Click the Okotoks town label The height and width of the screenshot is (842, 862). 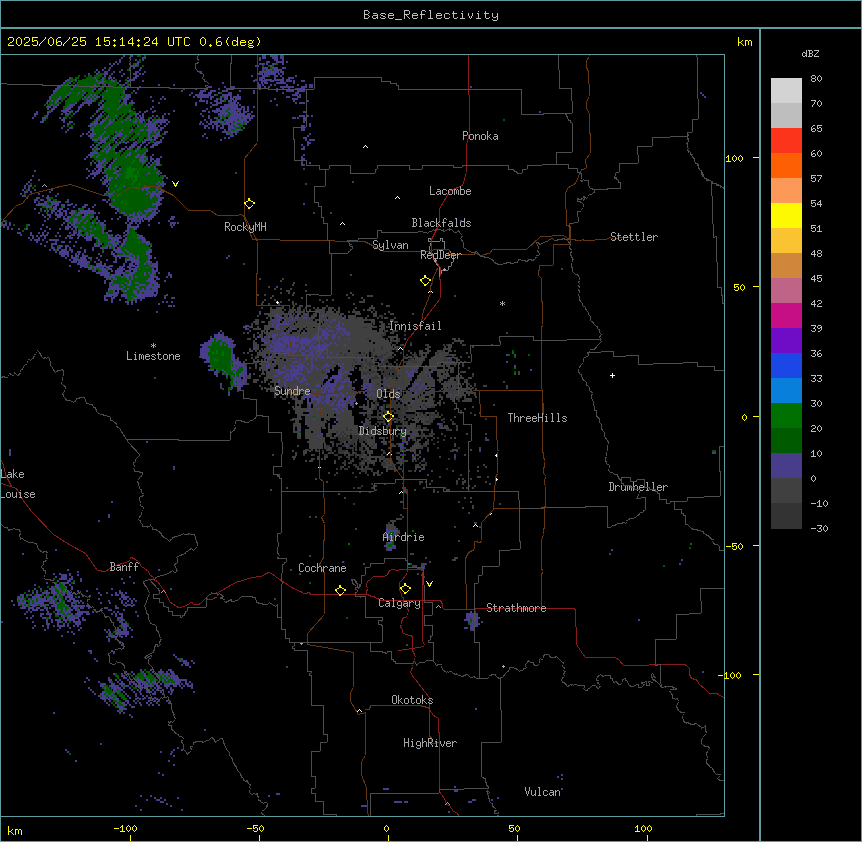point(412,700)
